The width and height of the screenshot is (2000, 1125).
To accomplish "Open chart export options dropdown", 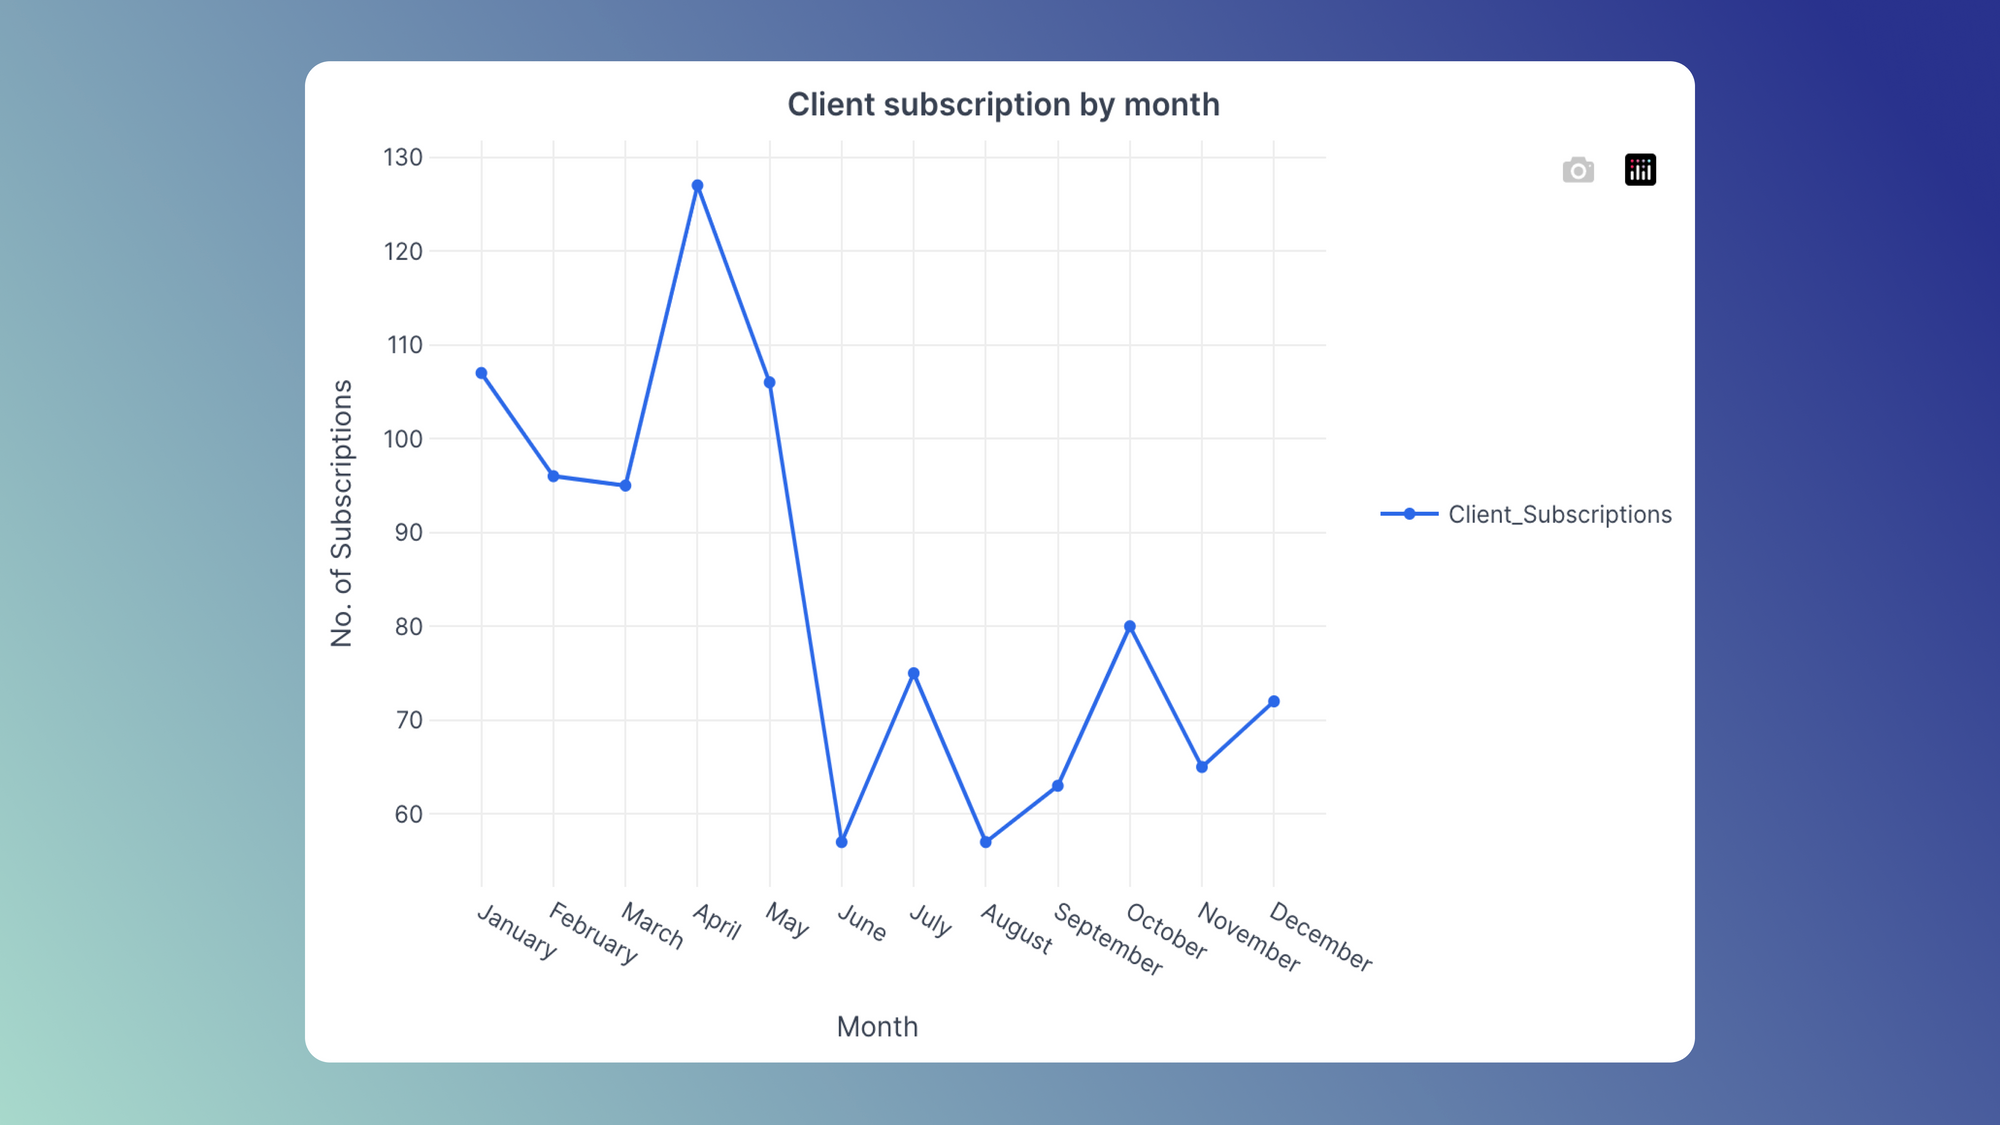I will [1640, 168].
